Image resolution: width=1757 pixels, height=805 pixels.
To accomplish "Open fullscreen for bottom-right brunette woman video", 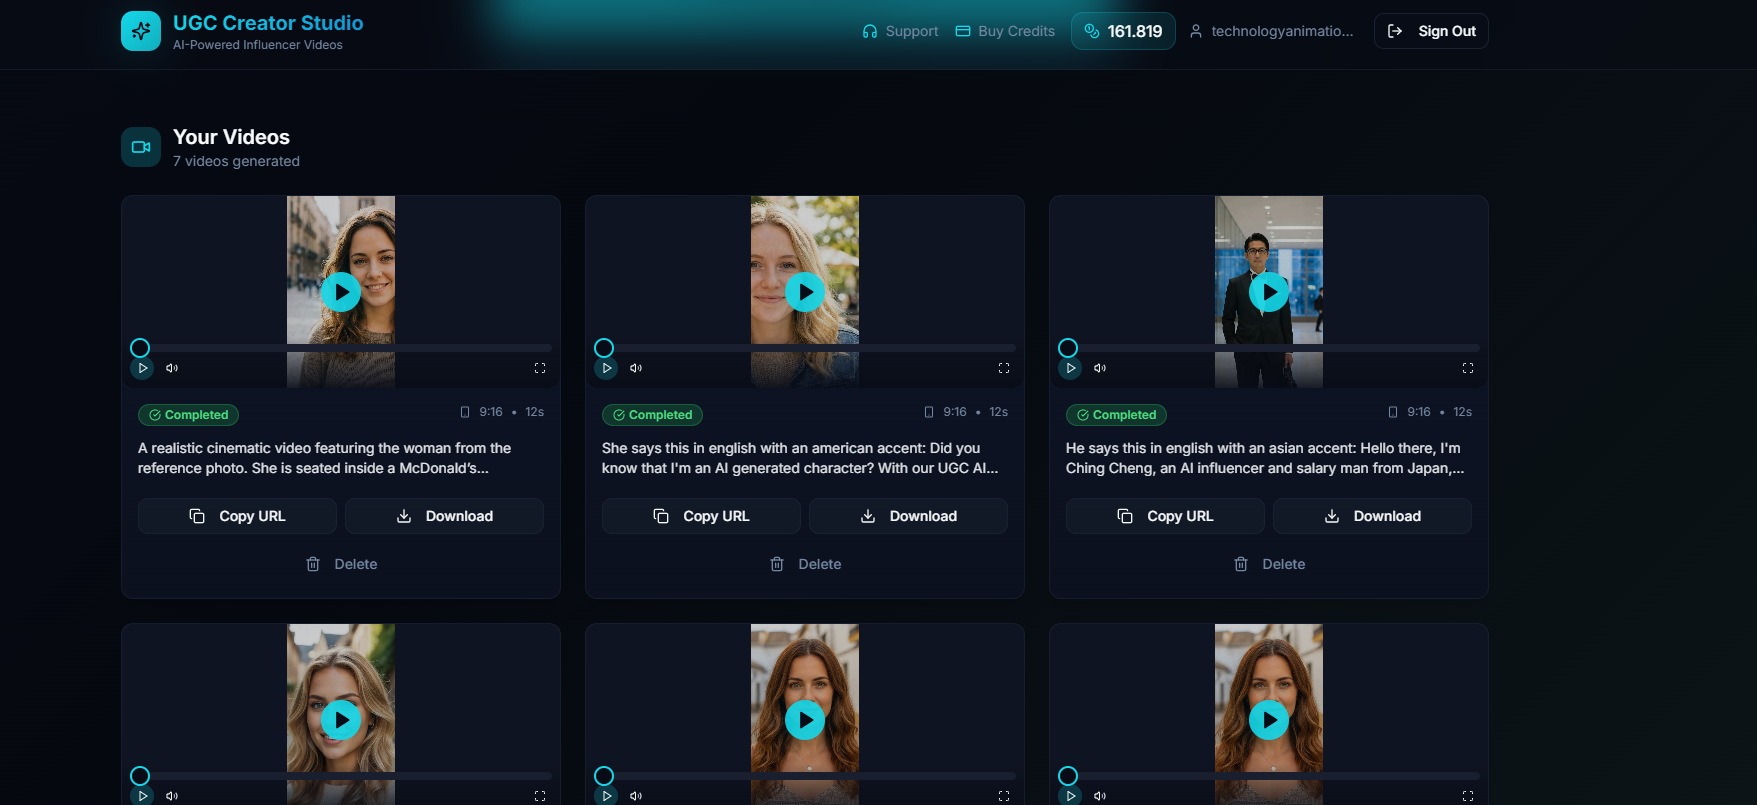I will tap(1468, 796).
